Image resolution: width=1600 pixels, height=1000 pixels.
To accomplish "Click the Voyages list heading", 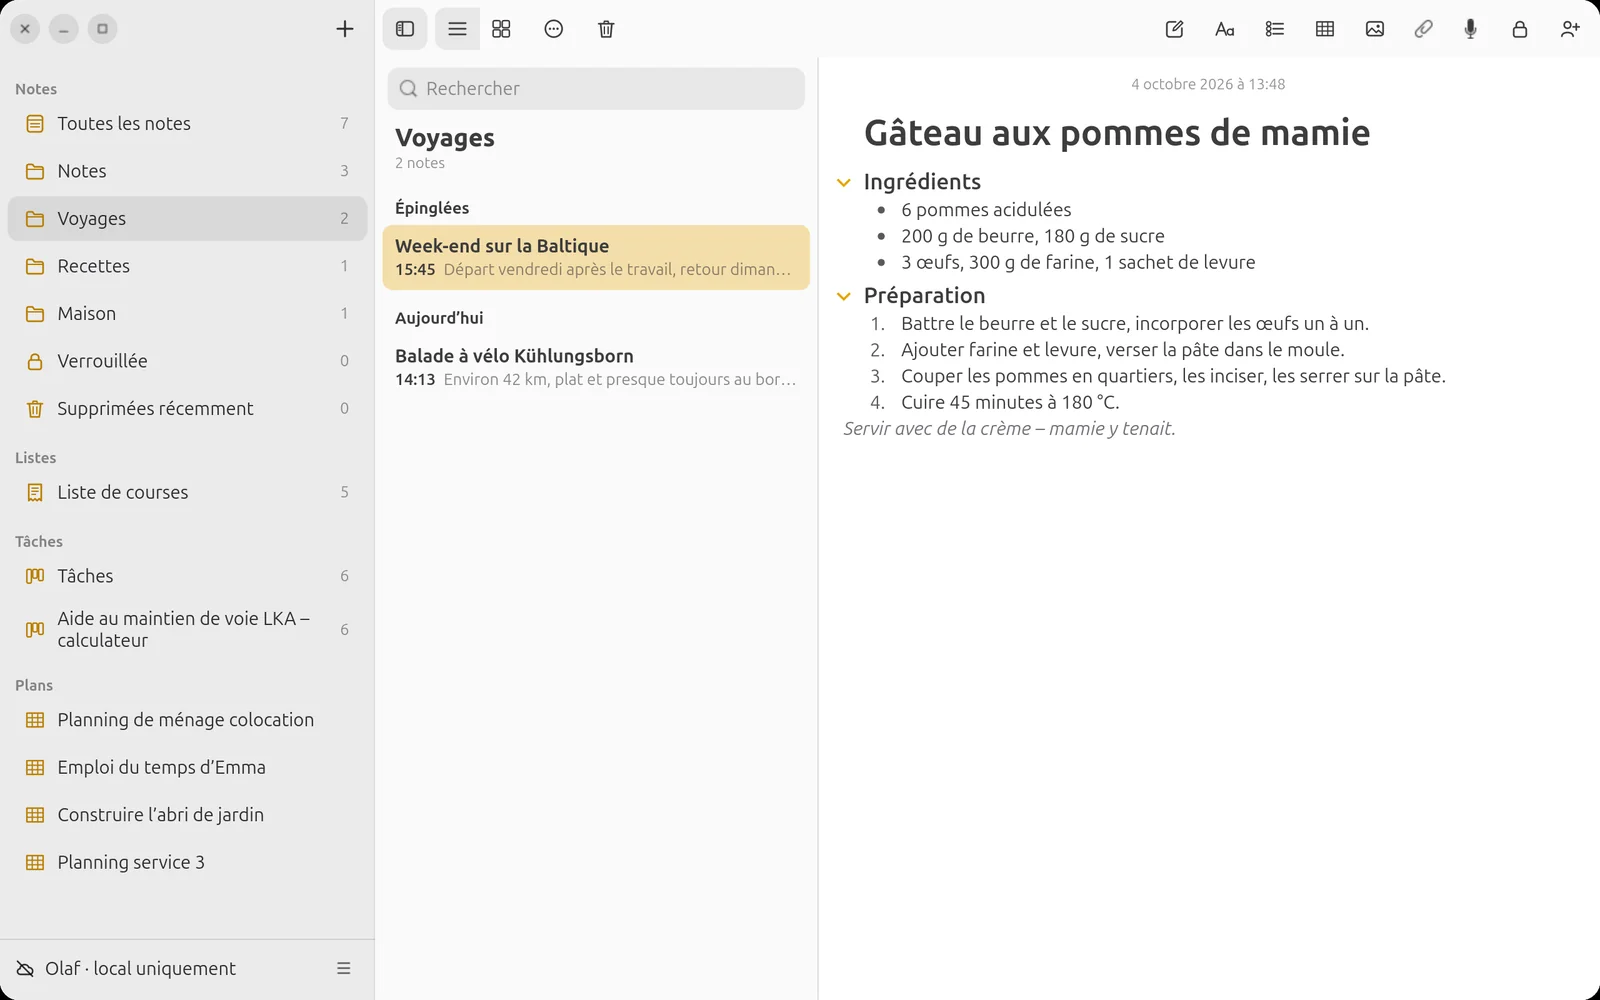I will click(x=445, y=138).
